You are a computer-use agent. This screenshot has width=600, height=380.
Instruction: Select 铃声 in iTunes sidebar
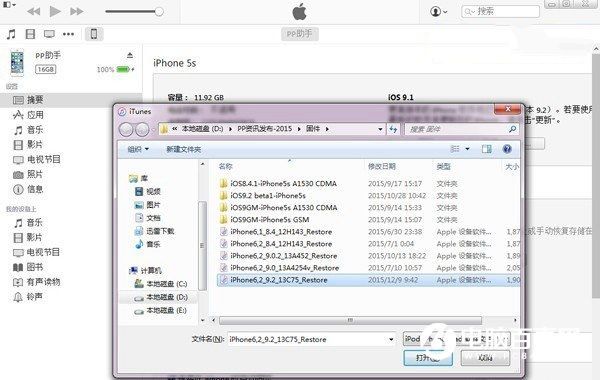pos(35,297)
